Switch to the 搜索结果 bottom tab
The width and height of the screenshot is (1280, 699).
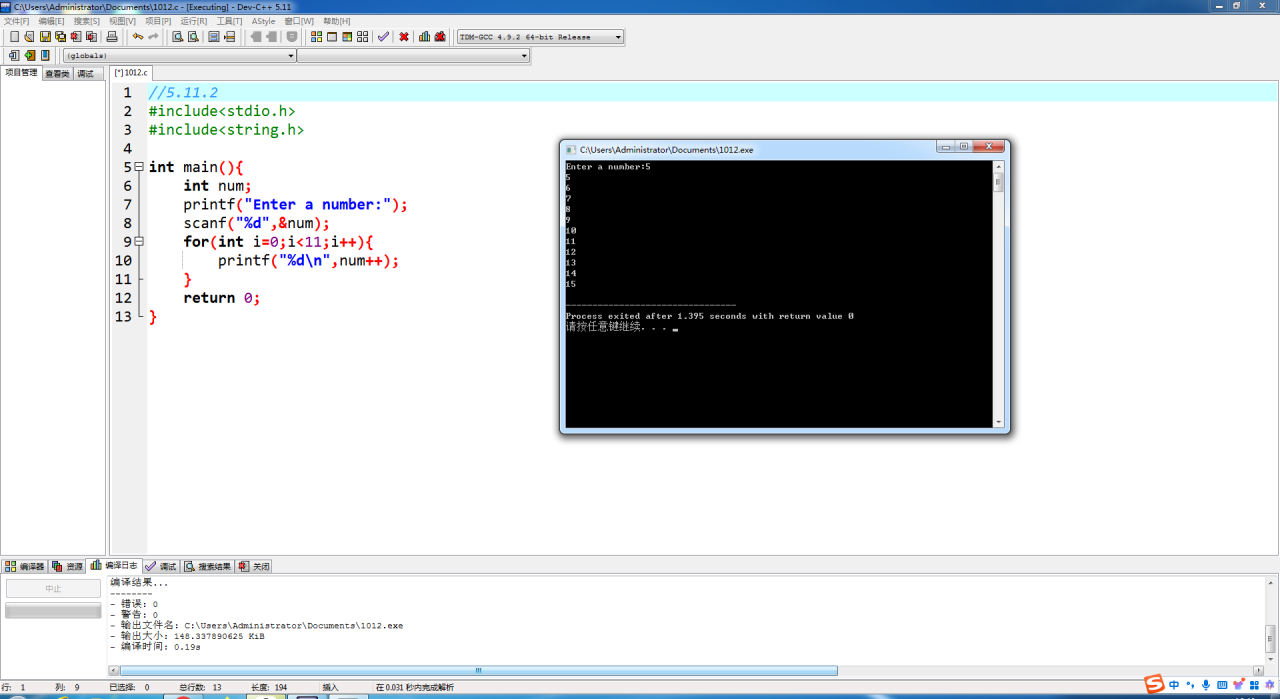207,566
